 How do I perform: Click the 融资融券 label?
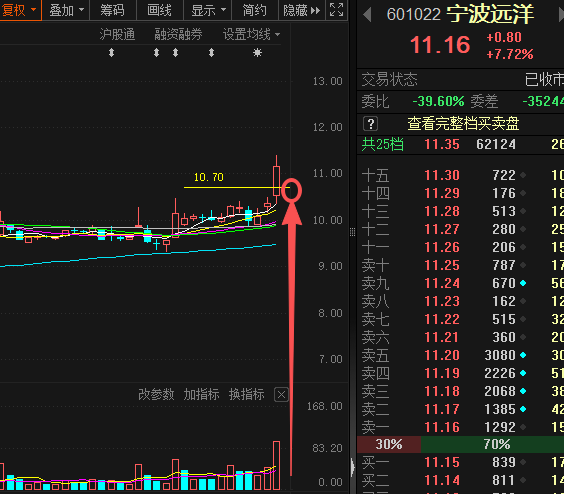tap(178, 35)
